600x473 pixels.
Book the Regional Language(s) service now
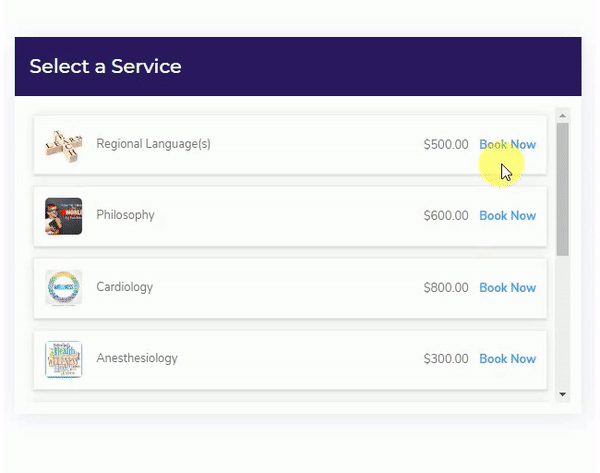pos(507,144)
